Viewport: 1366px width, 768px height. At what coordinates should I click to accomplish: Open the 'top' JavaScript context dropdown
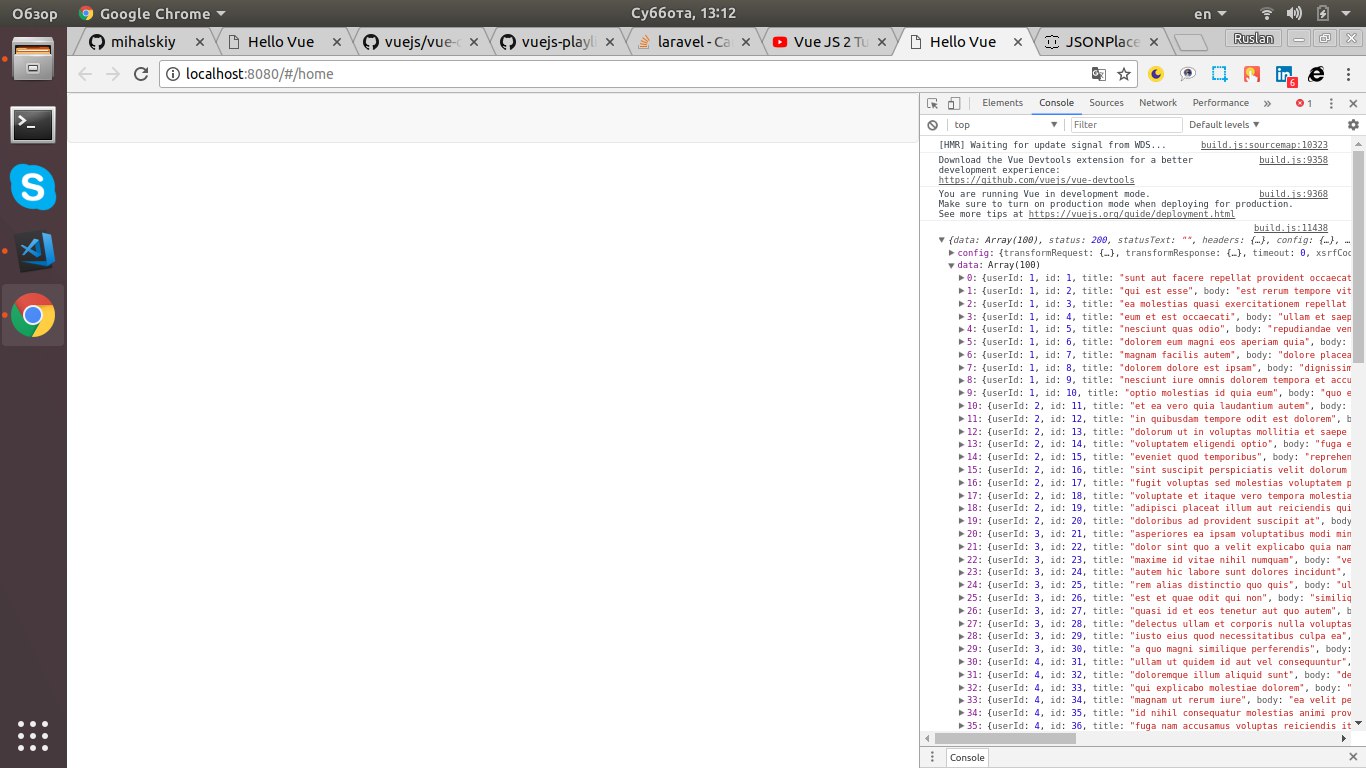(1005, 125)
